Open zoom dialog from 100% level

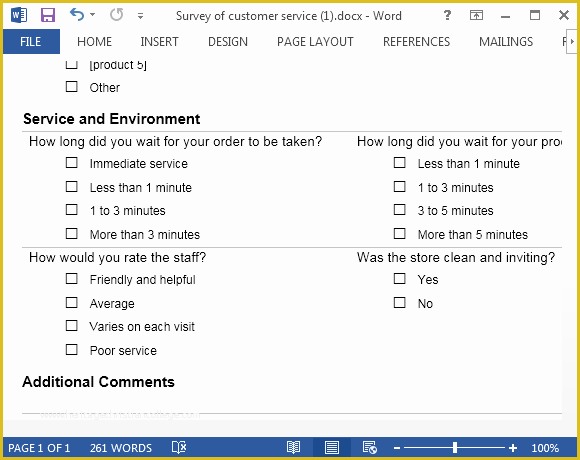point(545,448)
